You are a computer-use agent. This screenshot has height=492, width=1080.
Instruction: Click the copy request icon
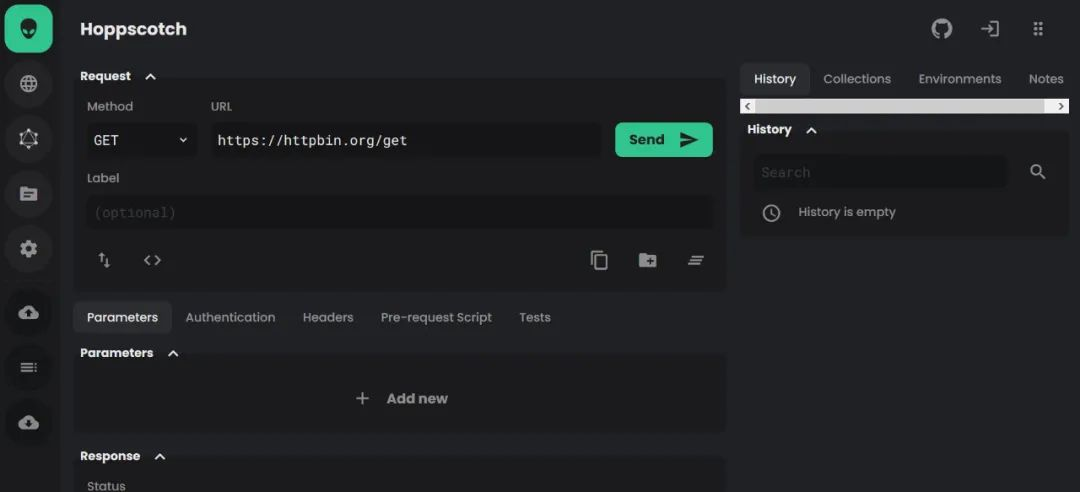599,260
